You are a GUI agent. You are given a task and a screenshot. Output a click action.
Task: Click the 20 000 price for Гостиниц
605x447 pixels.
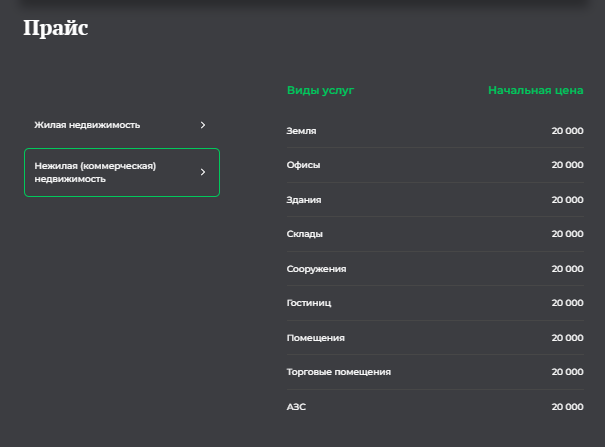[566, 303]
